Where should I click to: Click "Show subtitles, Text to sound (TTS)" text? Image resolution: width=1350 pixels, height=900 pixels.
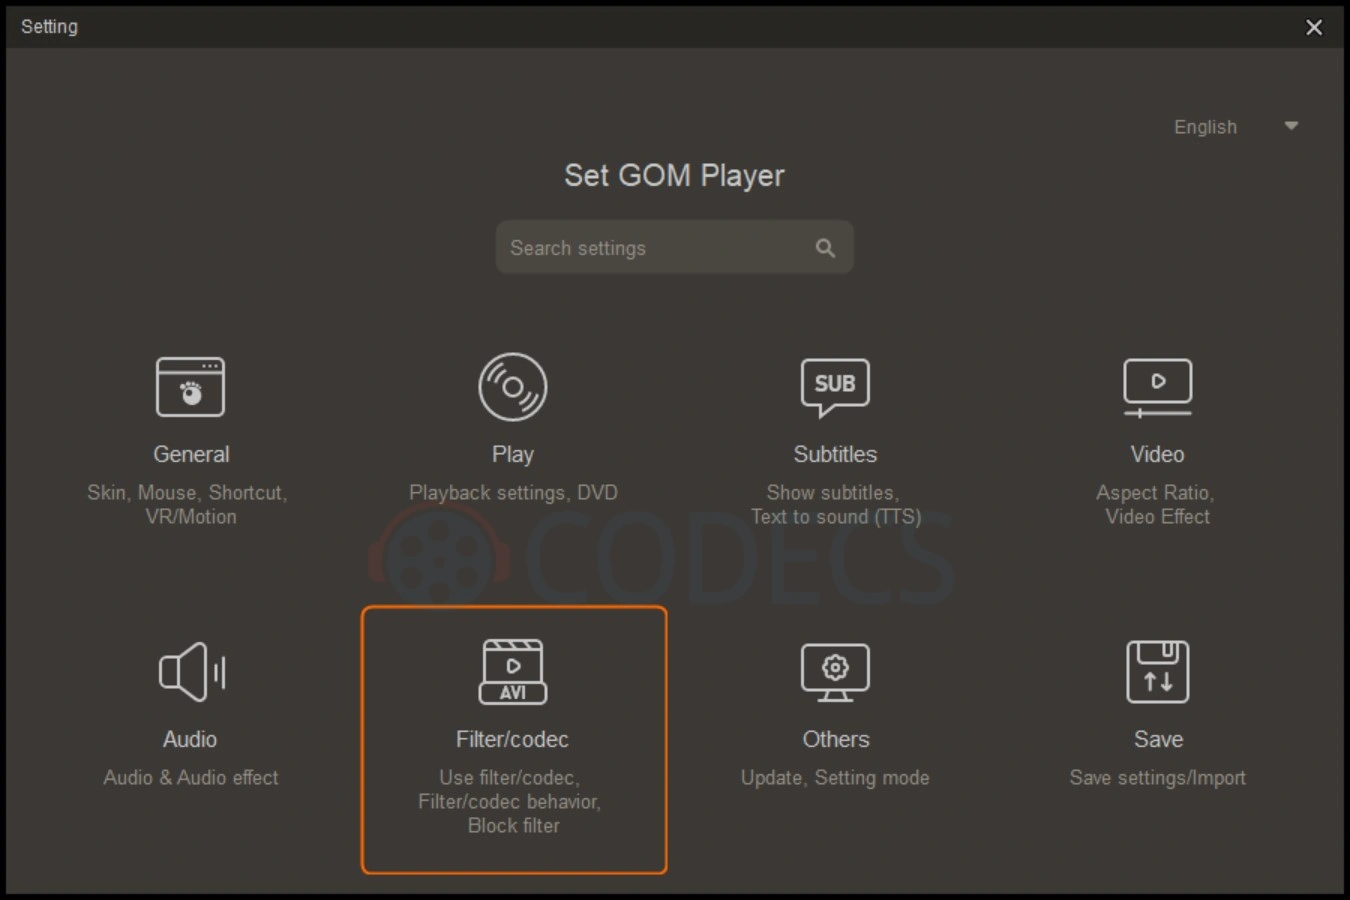pos(836,505)
